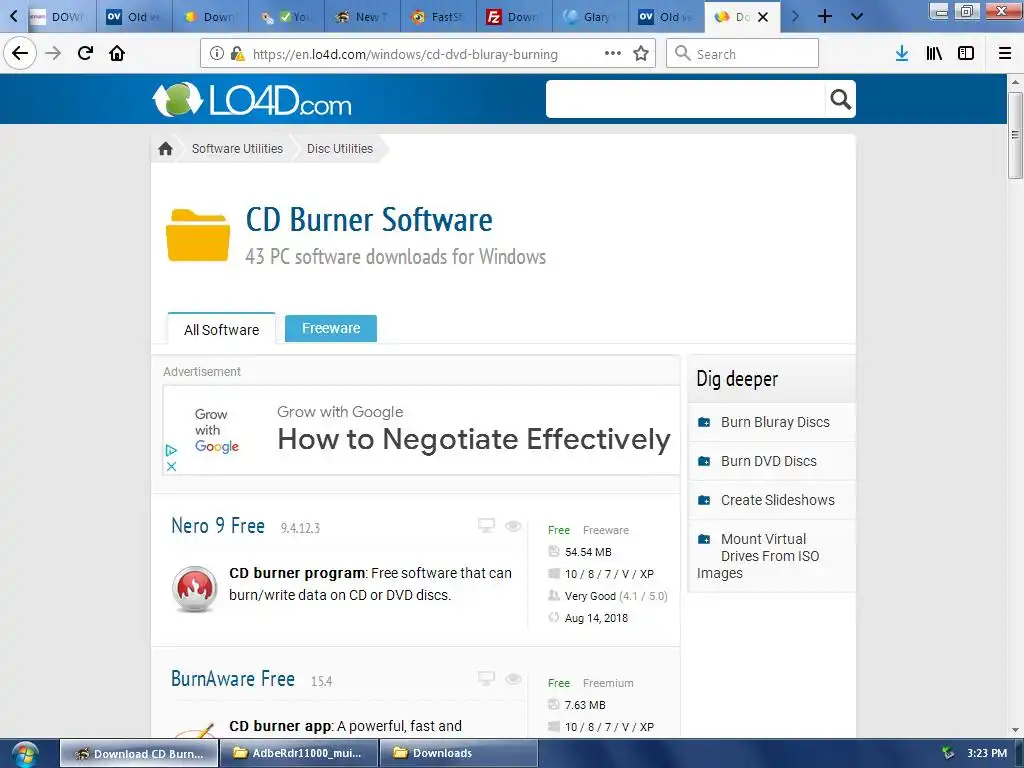The image size is (1024, 768).
Task: Click the scrollbar up arrow
Action: click(1015, 82)
